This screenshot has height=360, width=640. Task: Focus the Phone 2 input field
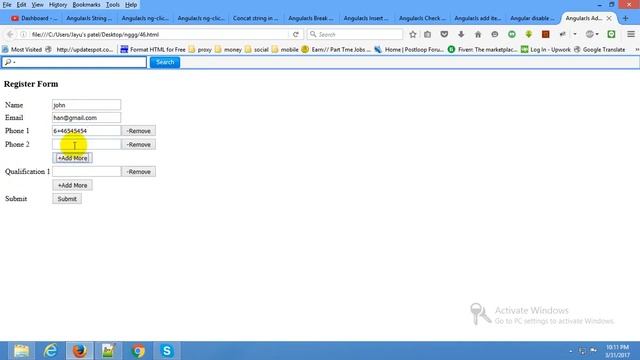coord(87,144)
